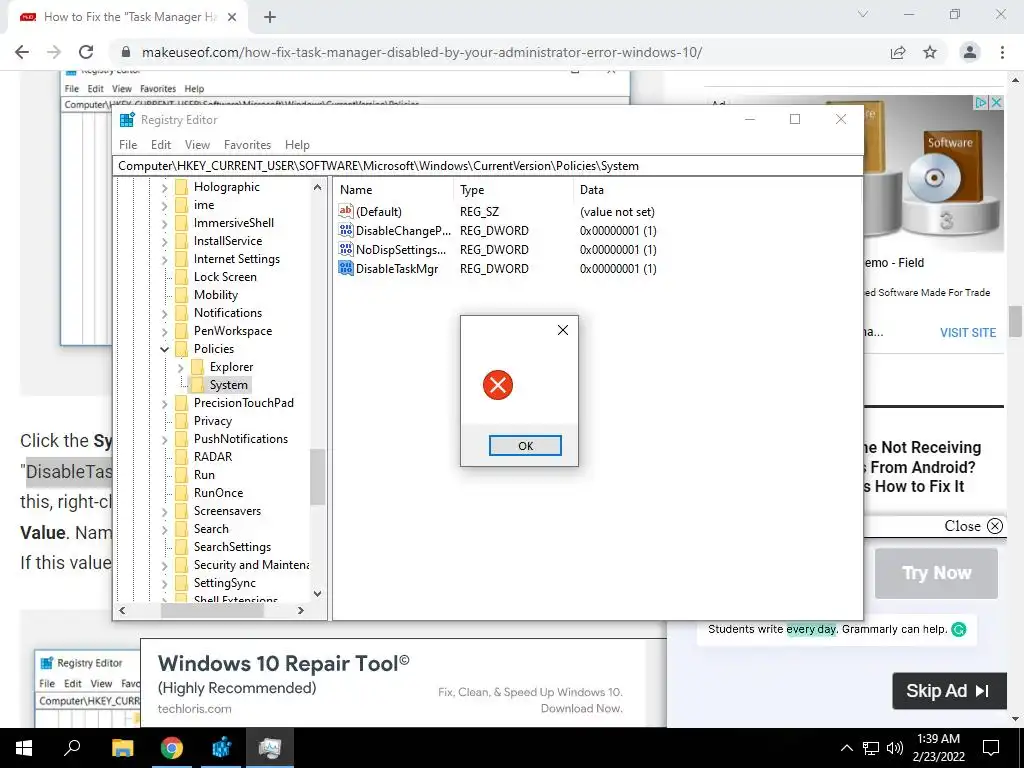Viewport: 1024px width, 768px height.
Task: Open the Chrome three-dot menu
Action: click(1002, 52)
